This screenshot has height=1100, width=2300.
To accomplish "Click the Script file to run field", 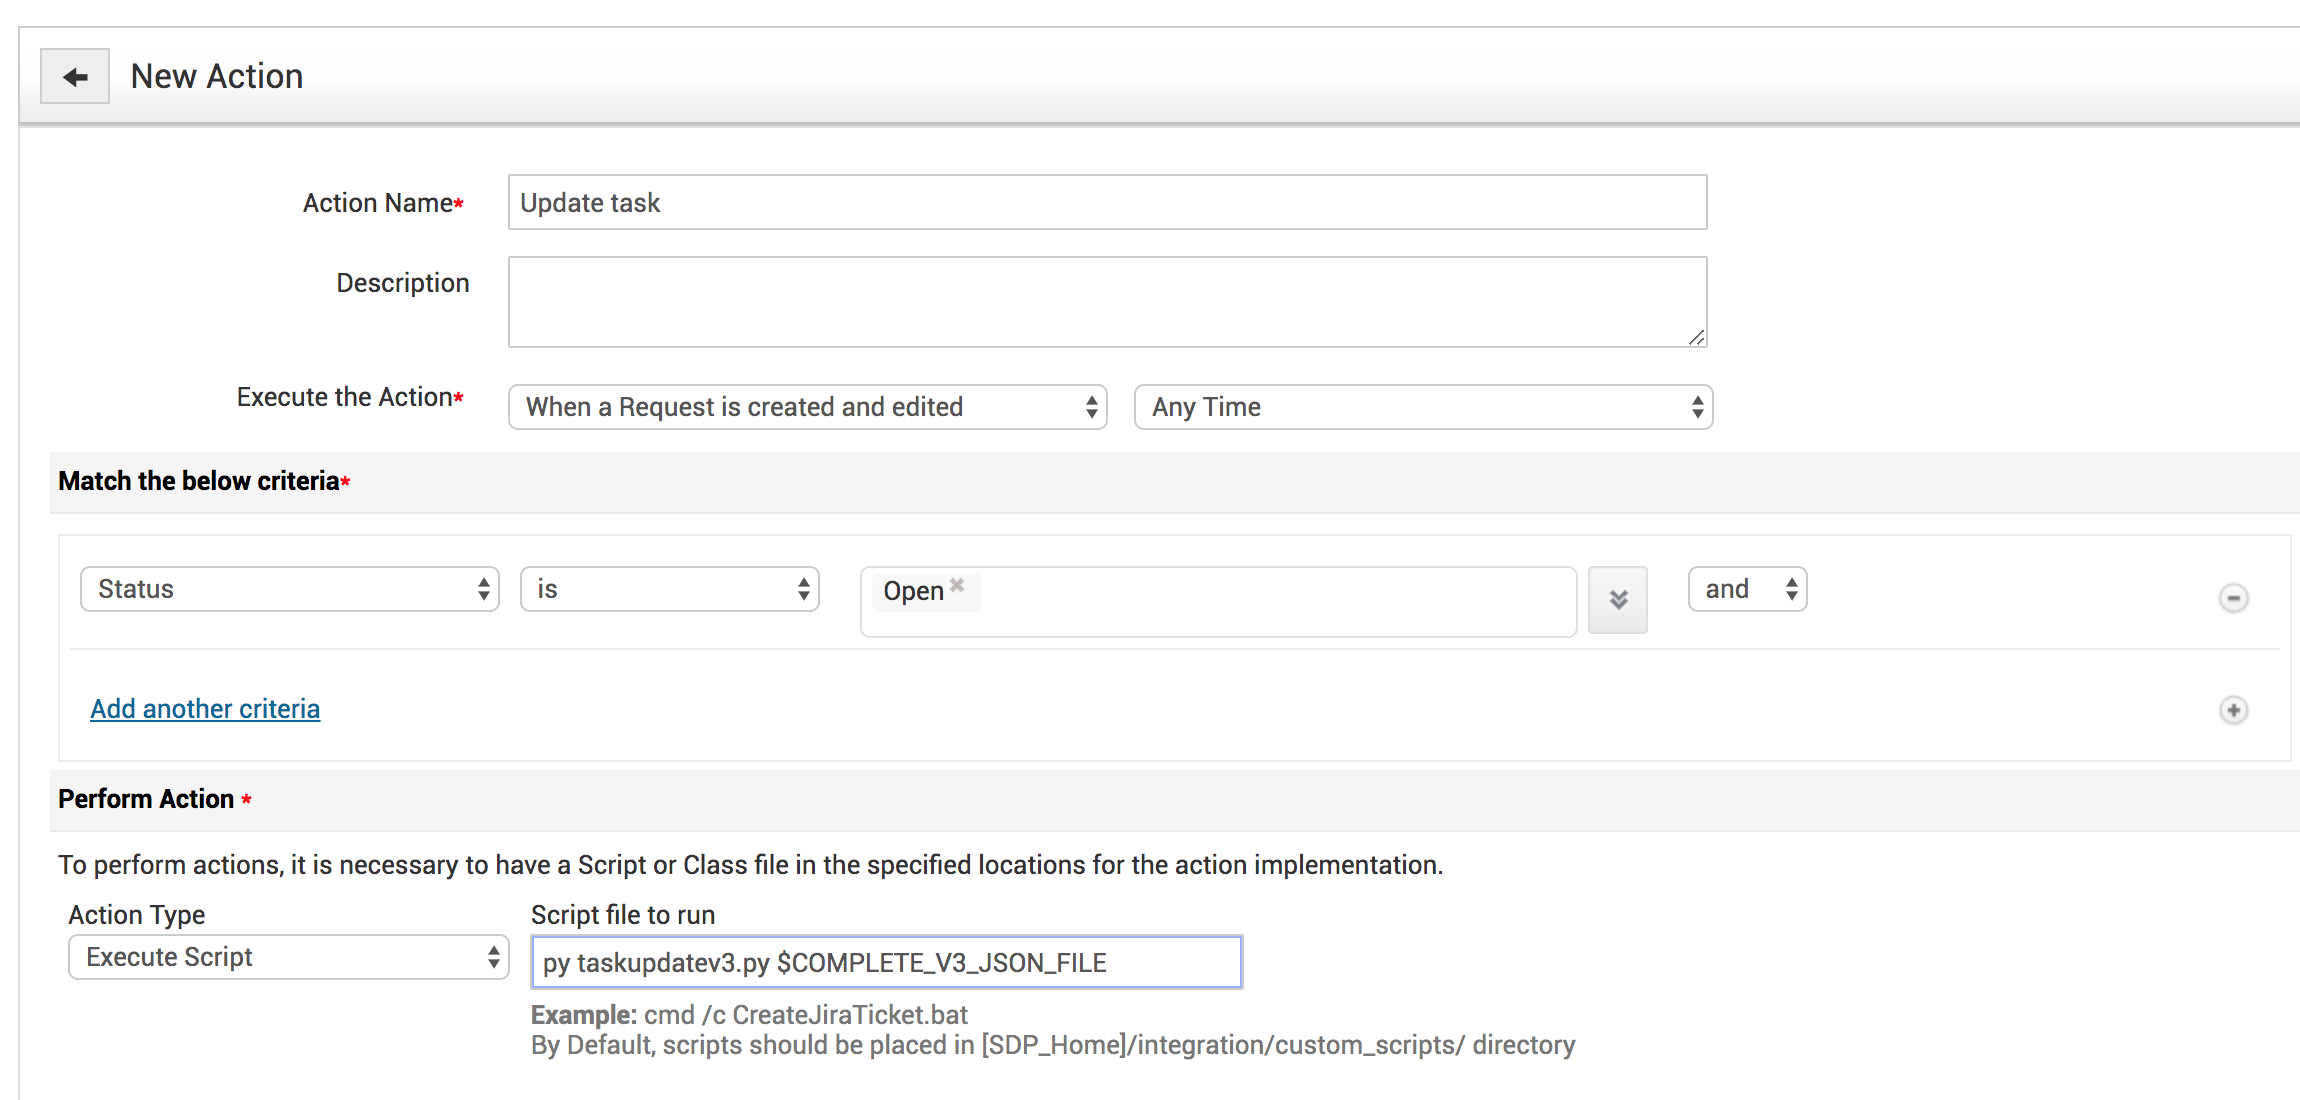I will pyautogui.click(x=886, y=963).
